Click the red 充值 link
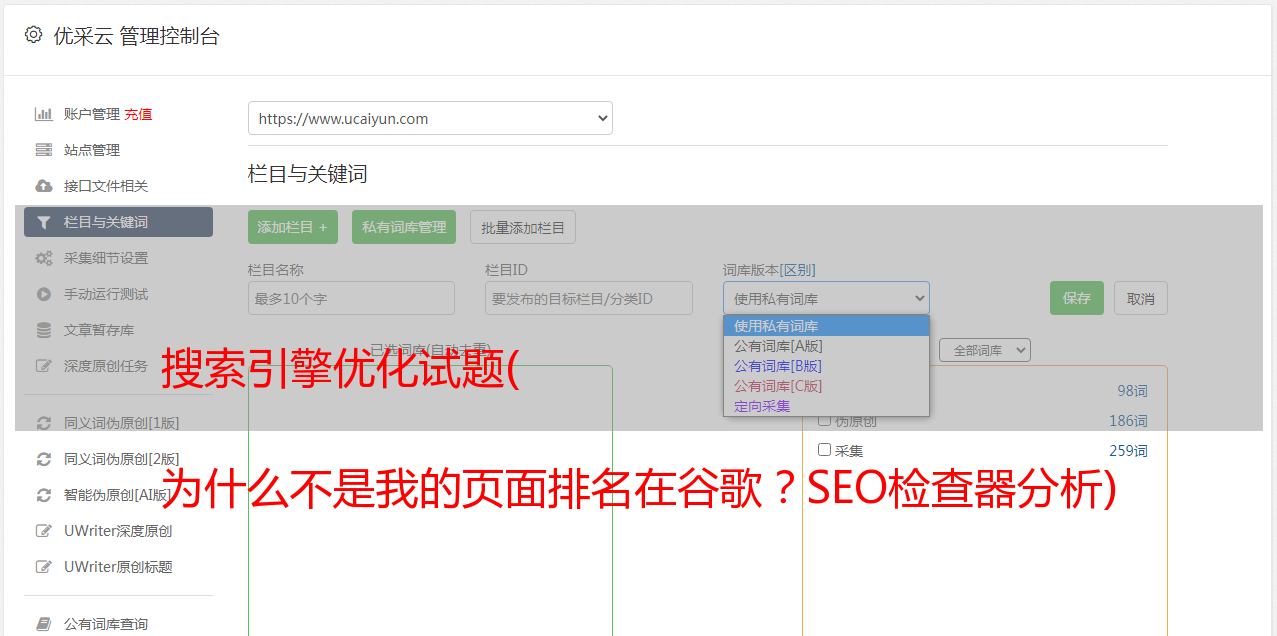1277x636 pixels. [x=138, y=114]
